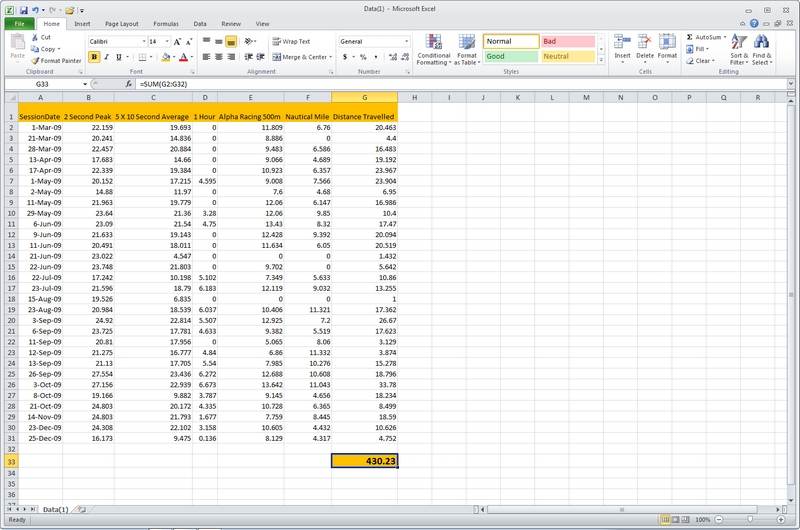Select Conditional Formatting in the ribbon
This screenshot has height=530, width=800.
433,48
